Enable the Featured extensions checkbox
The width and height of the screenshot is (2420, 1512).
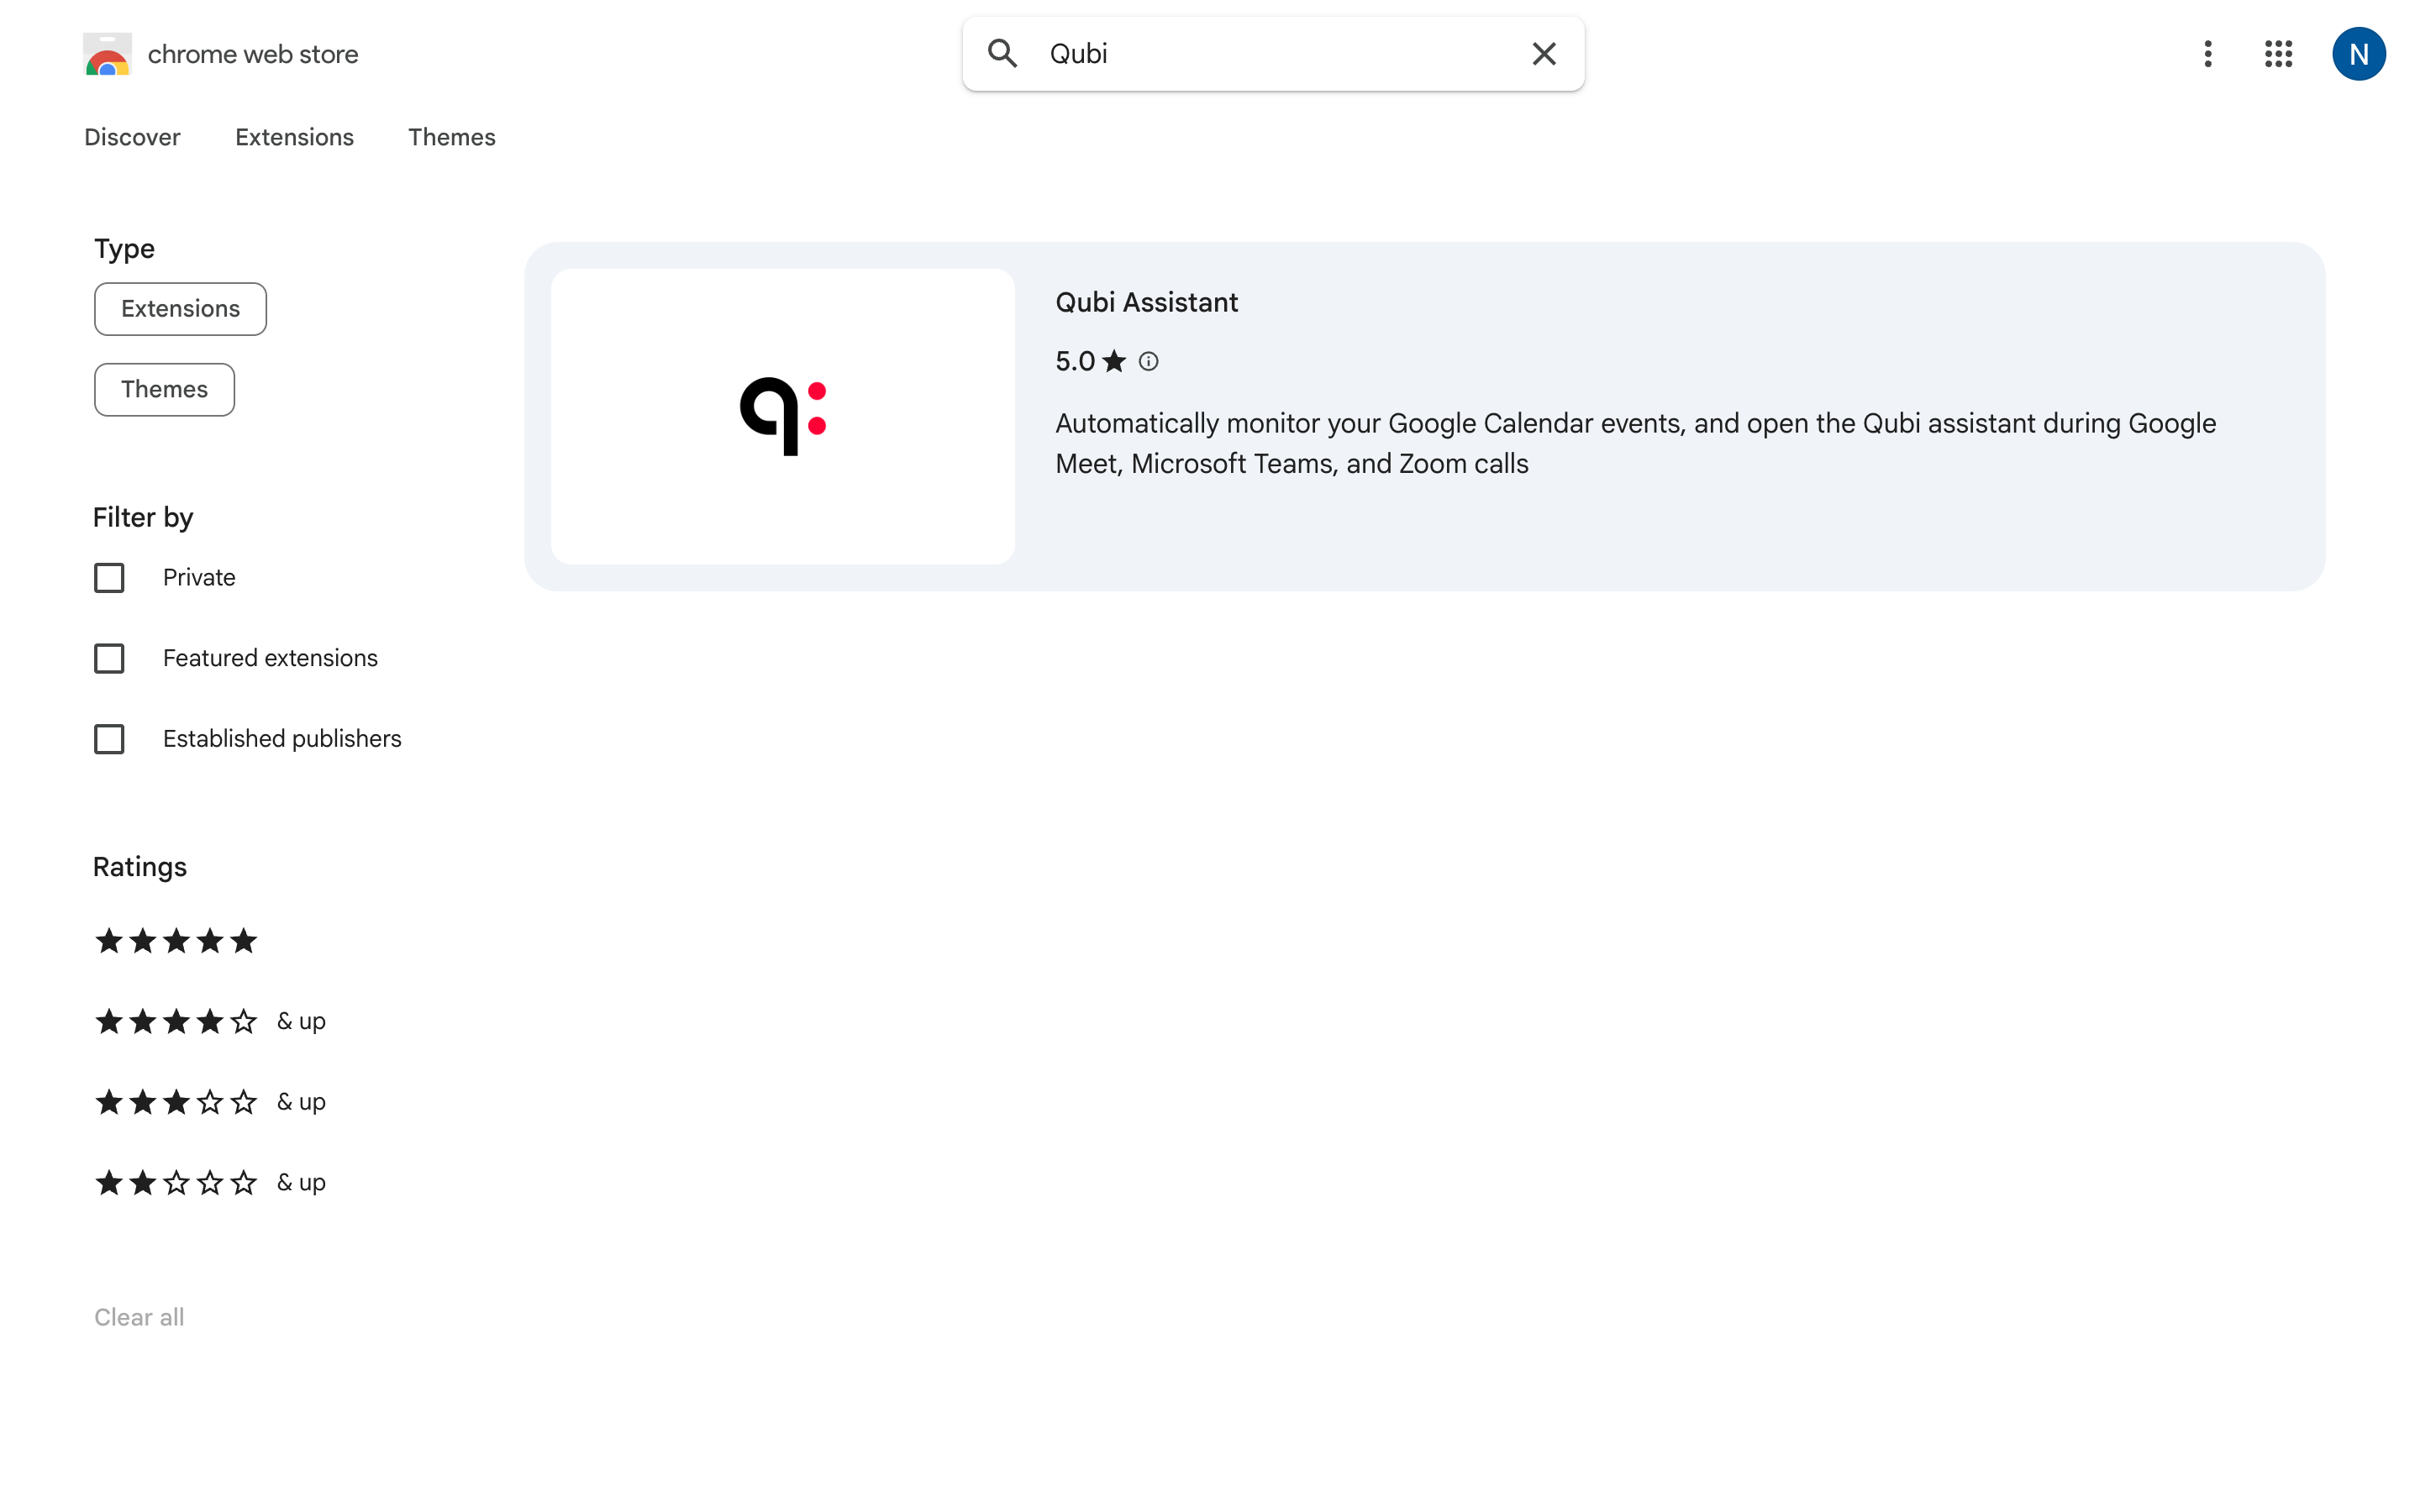109,659
